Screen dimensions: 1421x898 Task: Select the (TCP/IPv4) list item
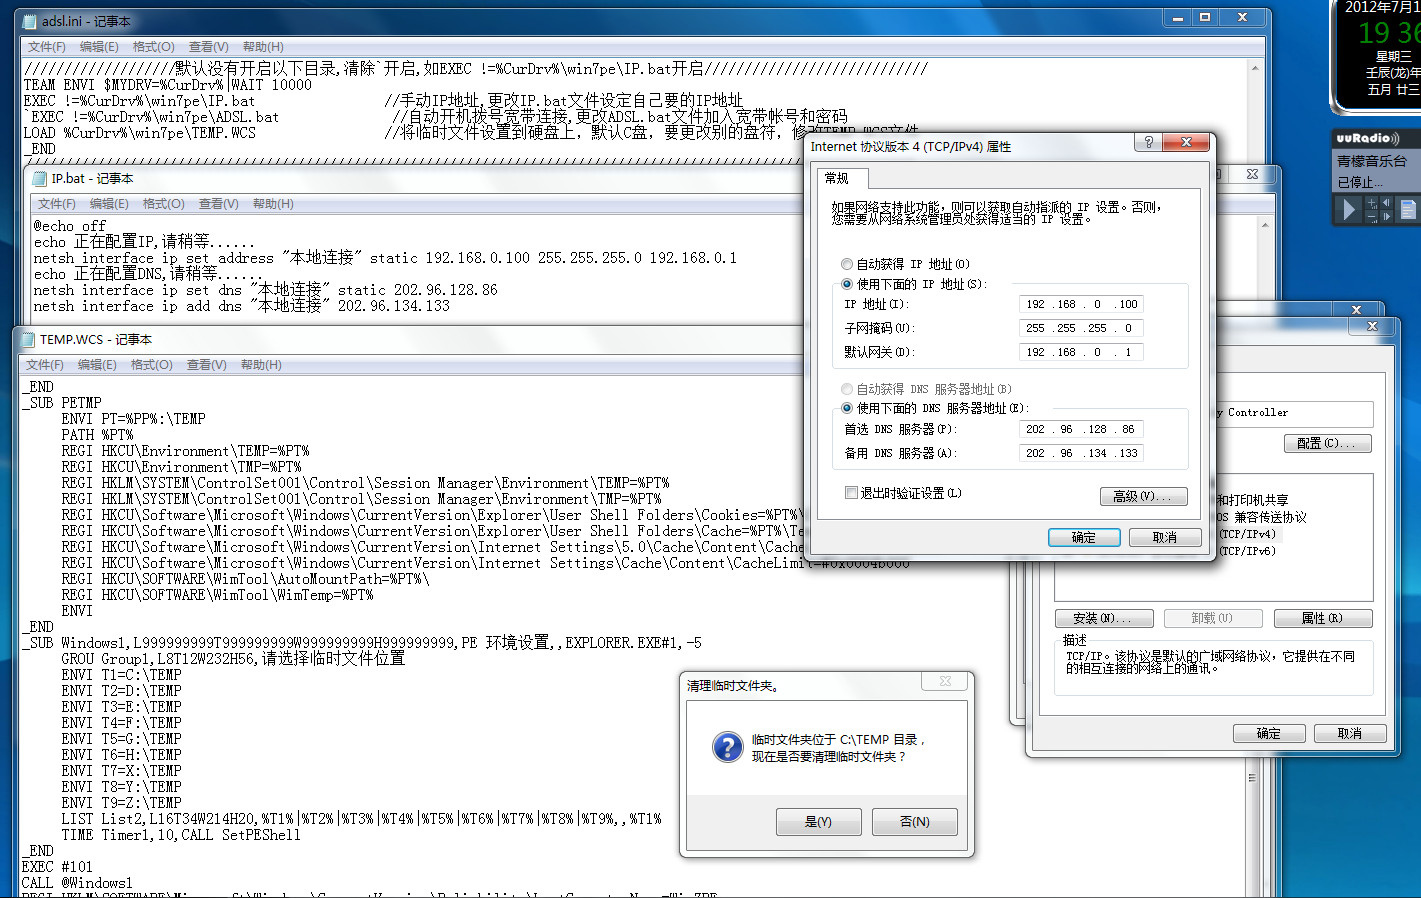[1247, 534]
